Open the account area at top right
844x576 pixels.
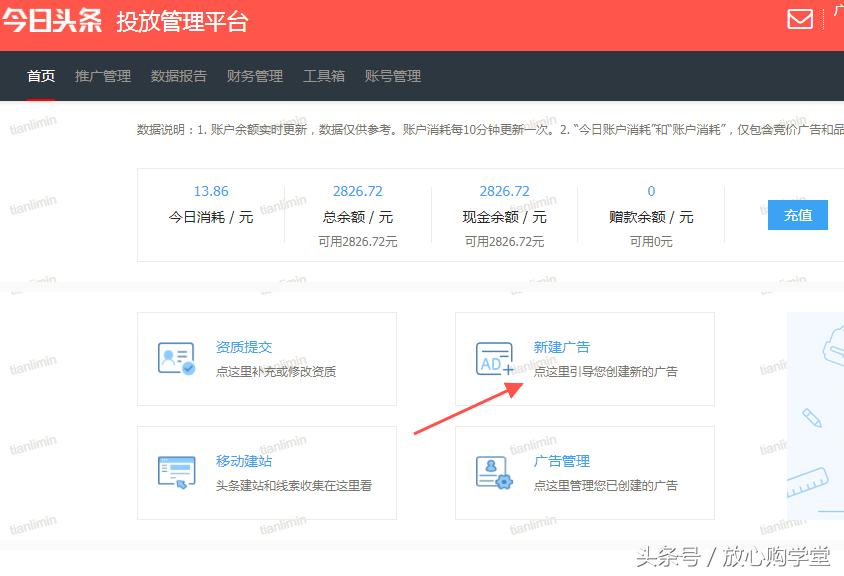click(x=836, y=19)
